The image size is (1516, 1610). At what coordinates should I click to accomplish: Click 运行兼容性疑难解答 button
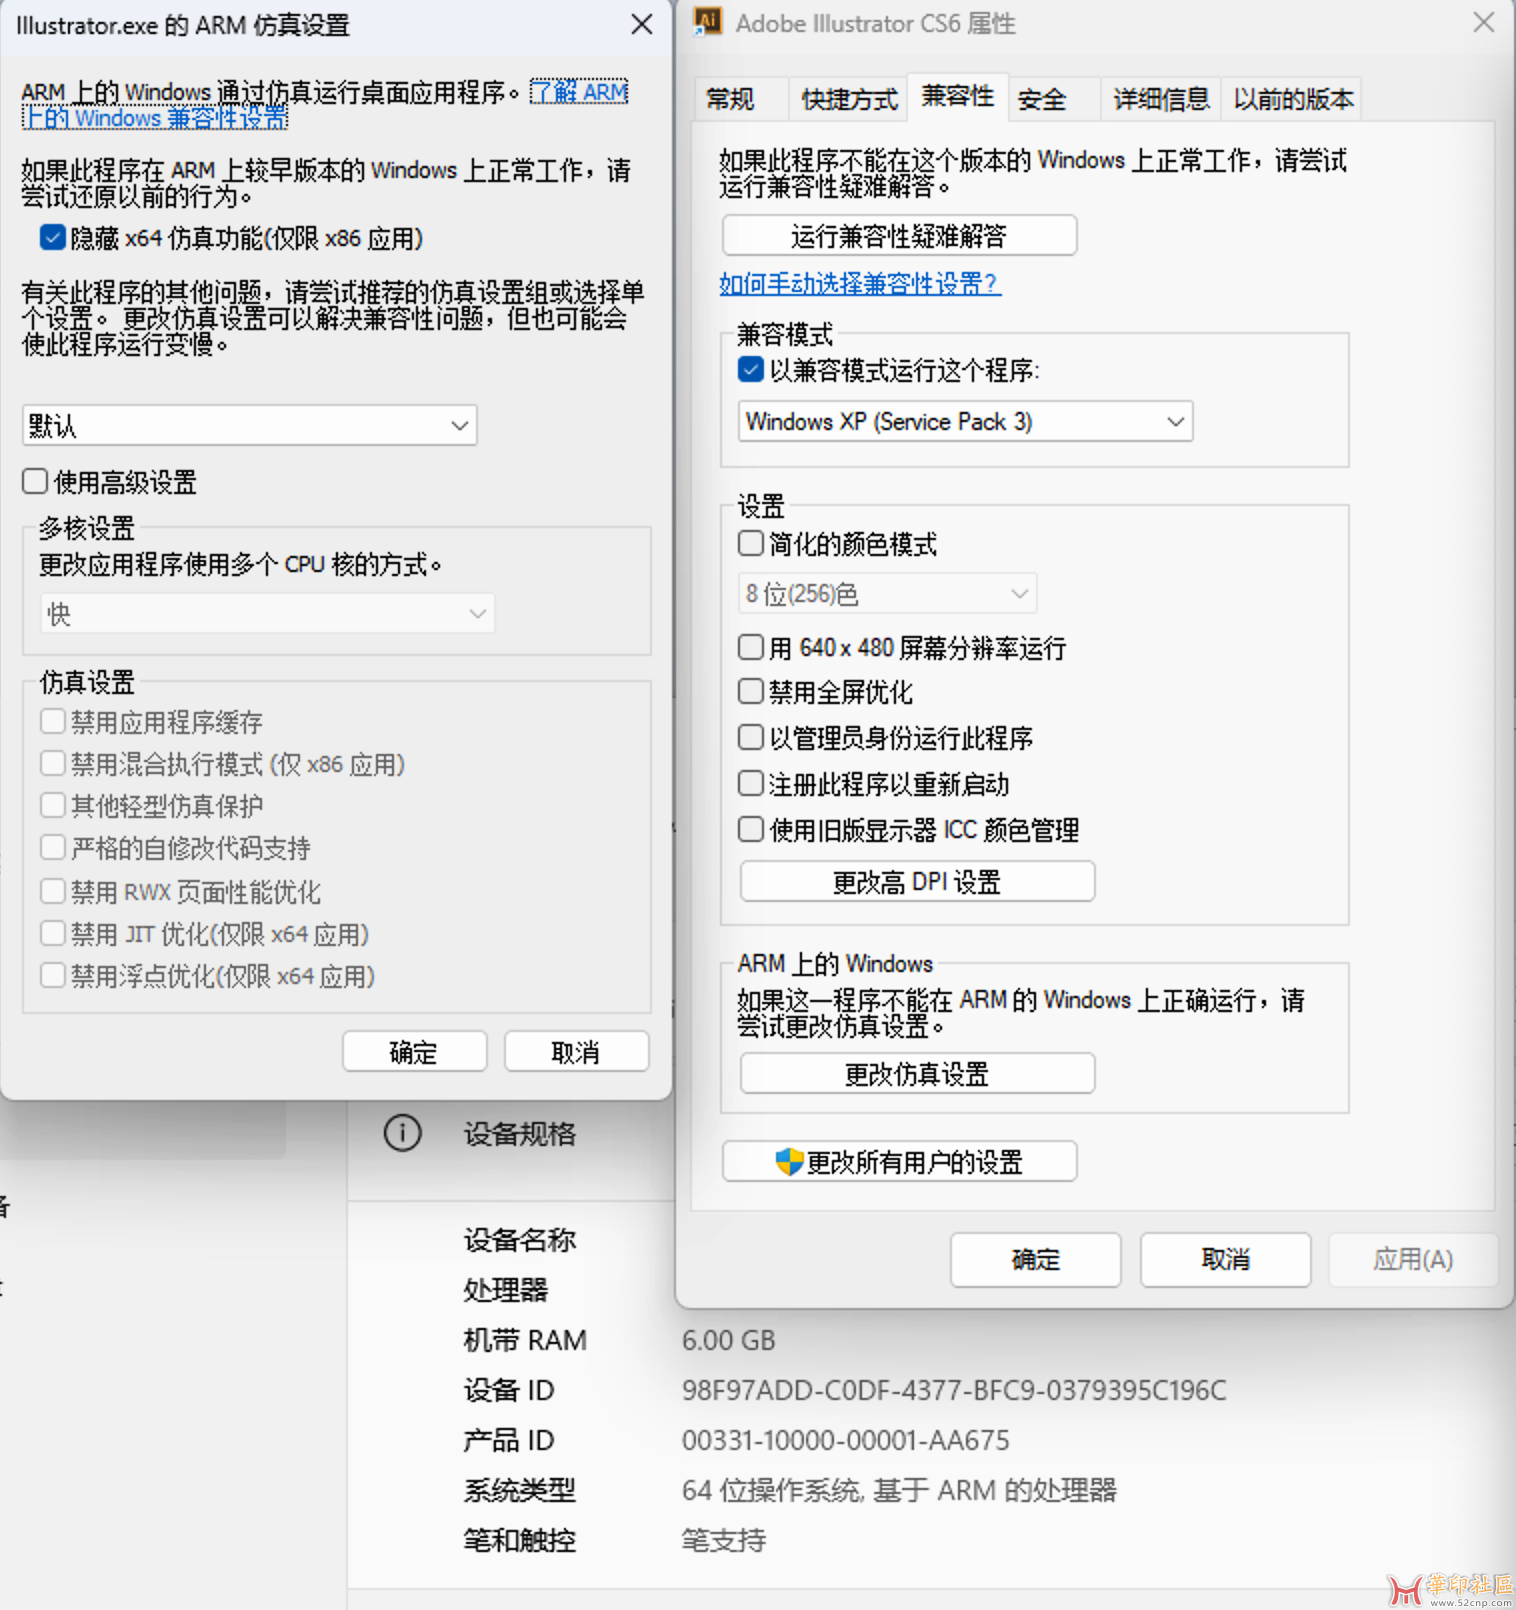[899, 236]
